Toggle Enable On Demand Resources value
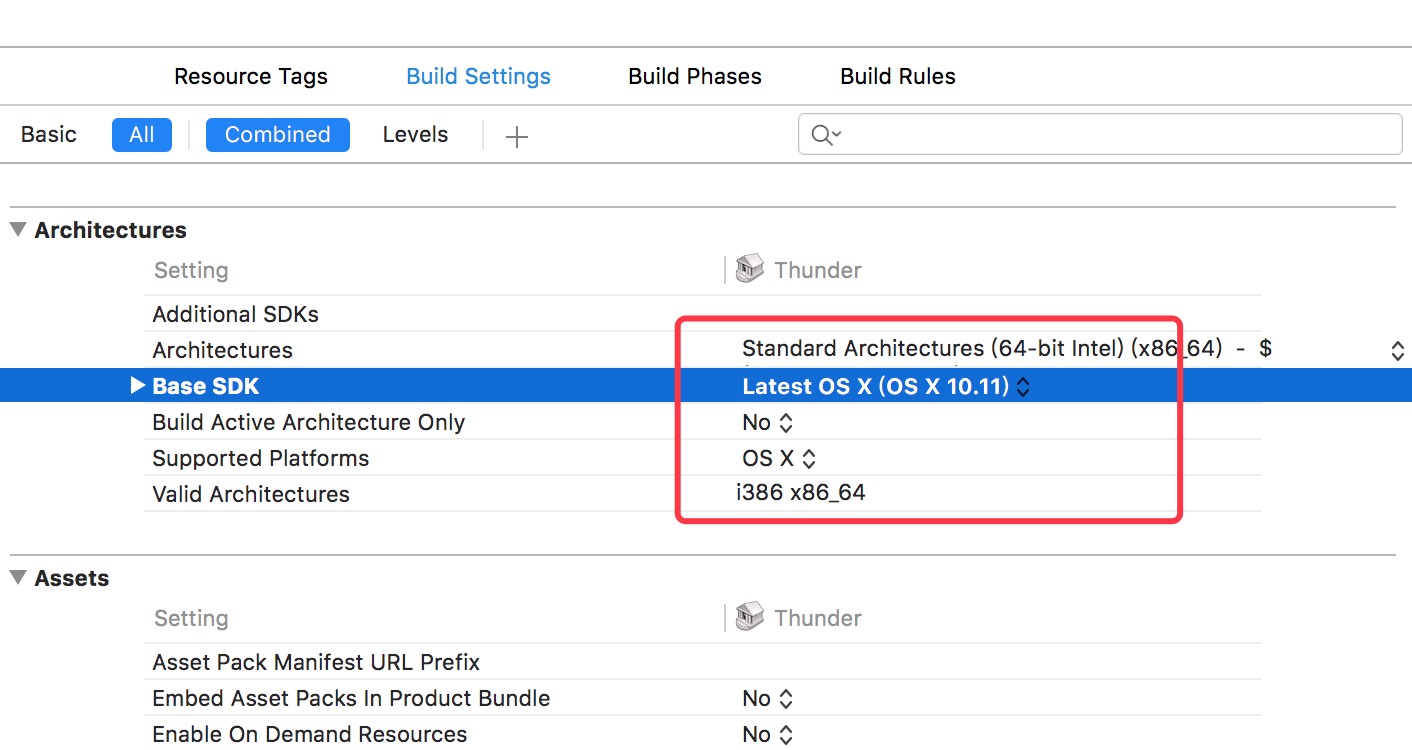 [x=767, y=734]
